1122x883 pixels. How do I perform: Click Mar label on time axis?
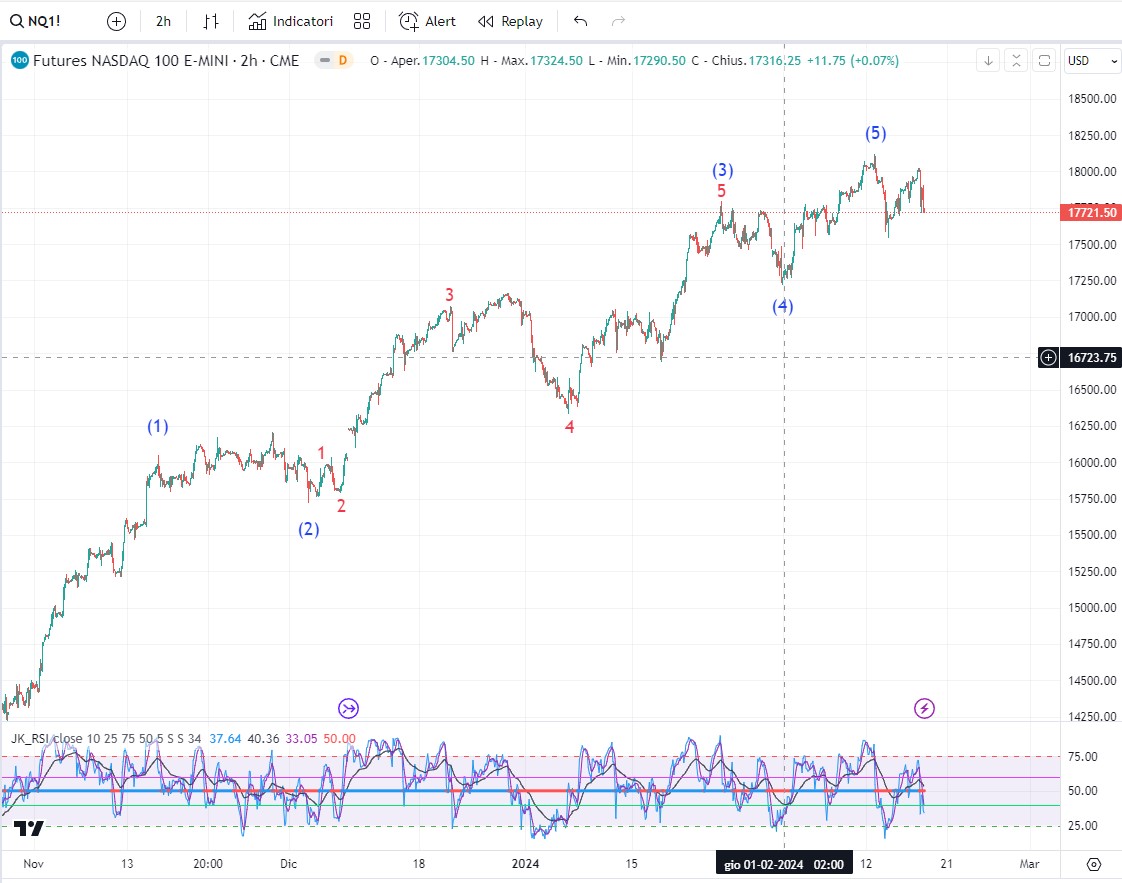[x=1029, y=864]
